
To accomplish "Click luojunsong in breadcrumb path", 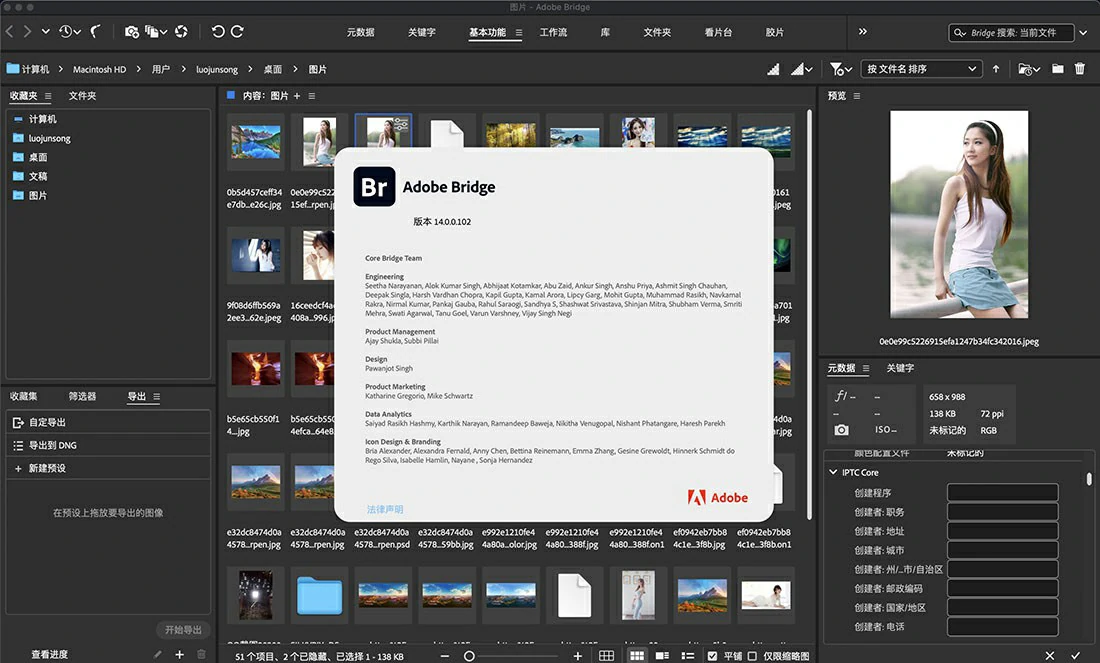I will coord(217,69).
